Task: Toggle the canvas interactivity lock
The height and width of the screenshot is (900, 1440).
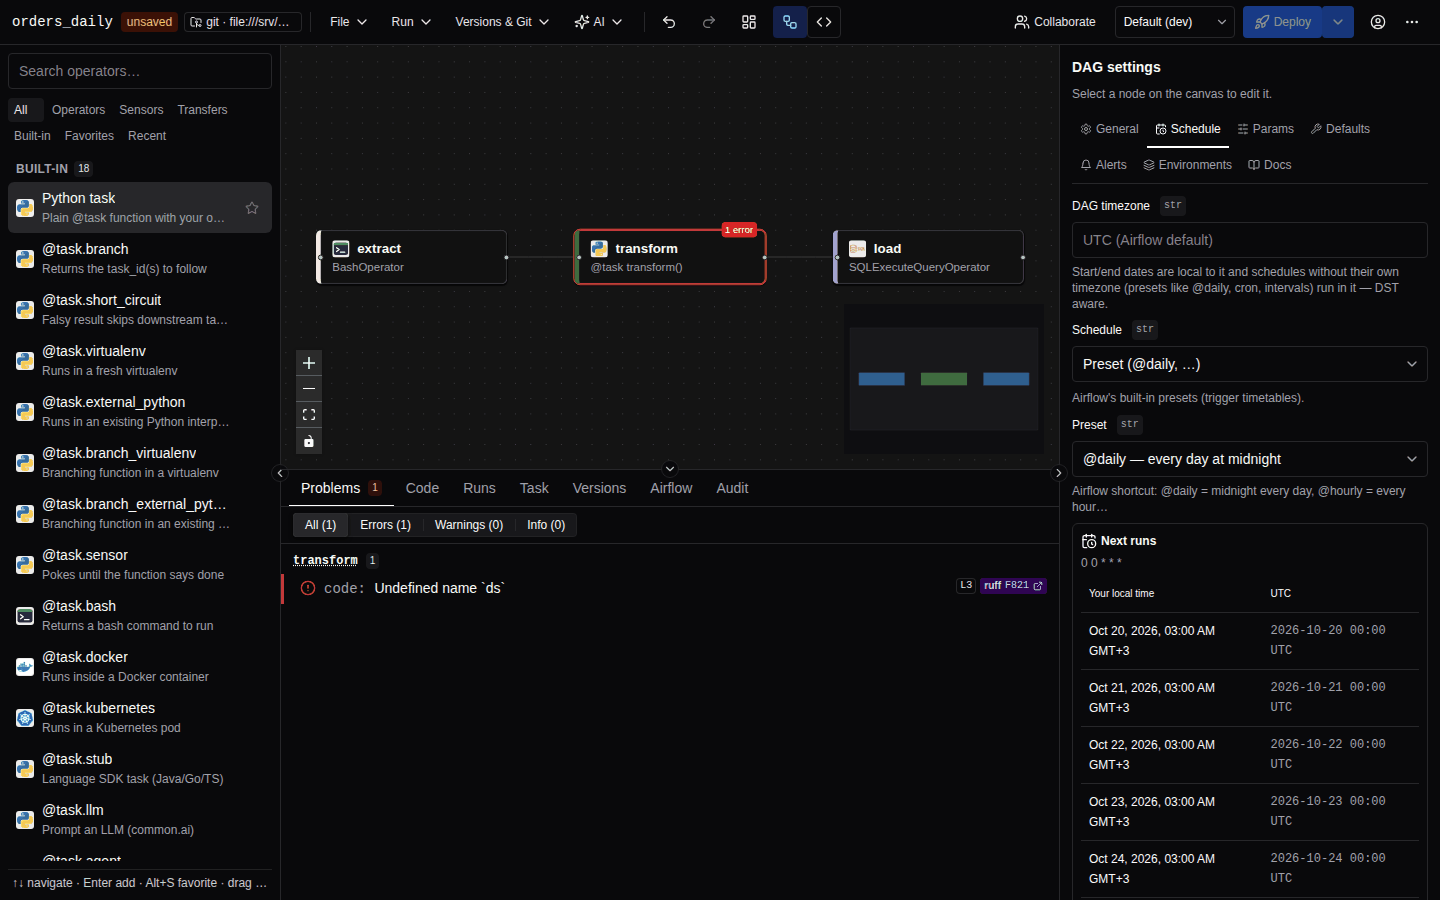Action: (x=309, y=441)
